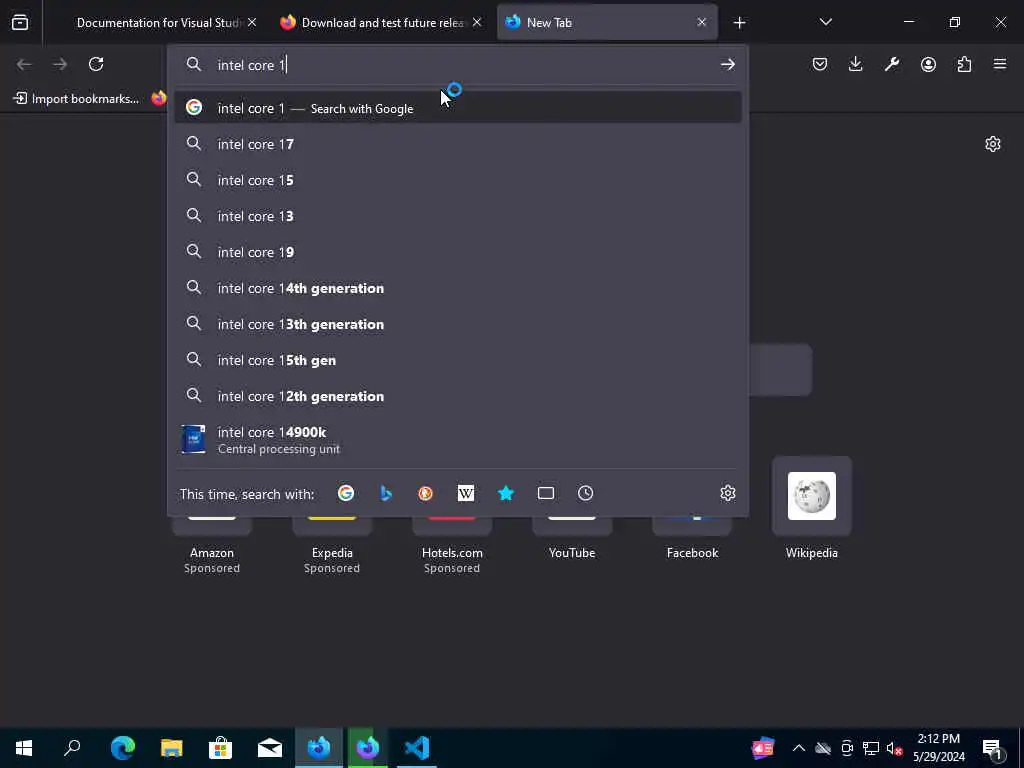
Task: Open the Amazon sponsored shortcut
Action: tap(212, 545)
